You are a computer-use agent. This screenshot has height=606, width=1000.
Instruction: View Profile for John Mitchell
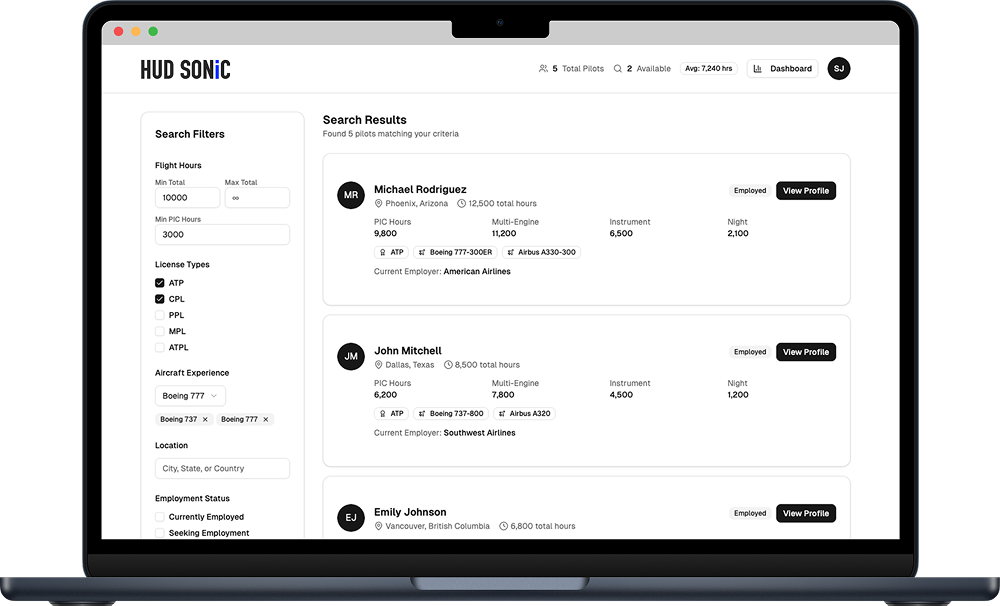[805, 352]
